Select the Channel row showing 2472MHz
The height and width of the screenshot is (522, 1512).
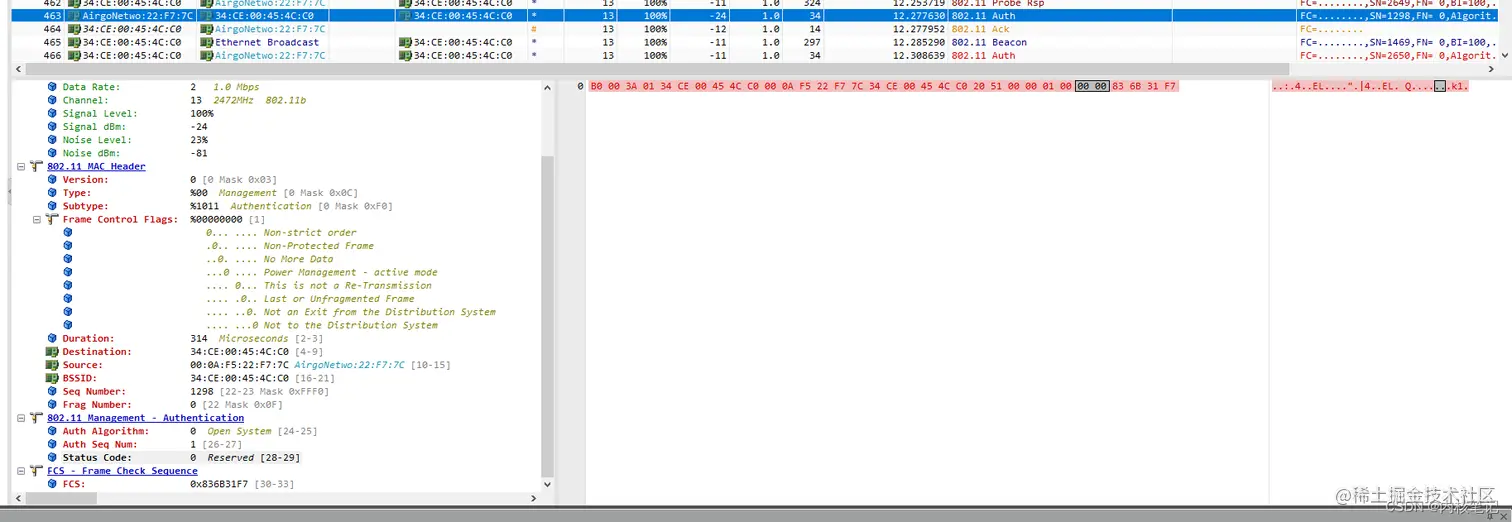(177, 101)
